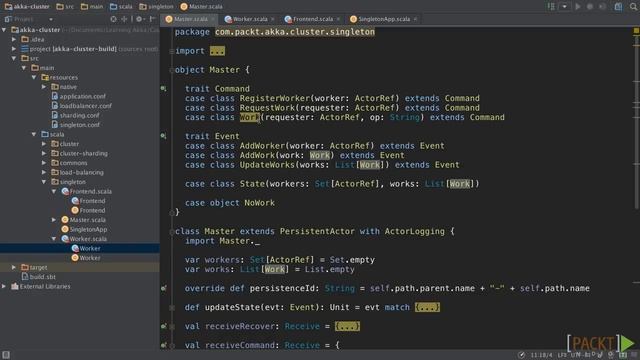The width and height of the screenshot is (640, 360).
Task: Select the highlighted Worker class tree row
Action: pos(80,248)
